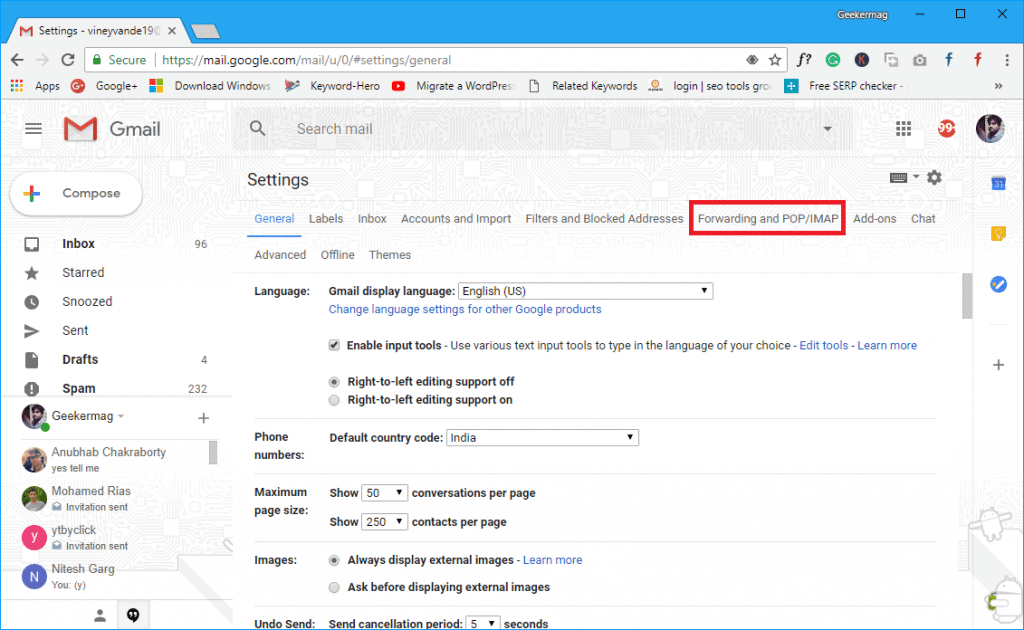Image resolution: width=1024 pixels, height=630 pixels.
Task: Click the Compose button
Action: coord(76,193)
